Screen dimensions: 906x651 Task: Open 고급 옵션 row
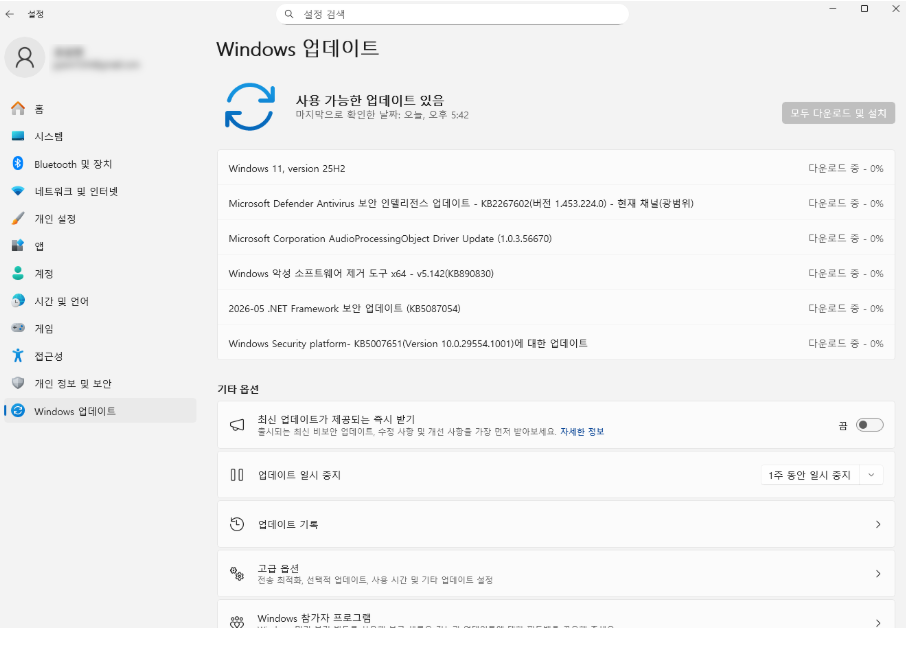[556, 574]
